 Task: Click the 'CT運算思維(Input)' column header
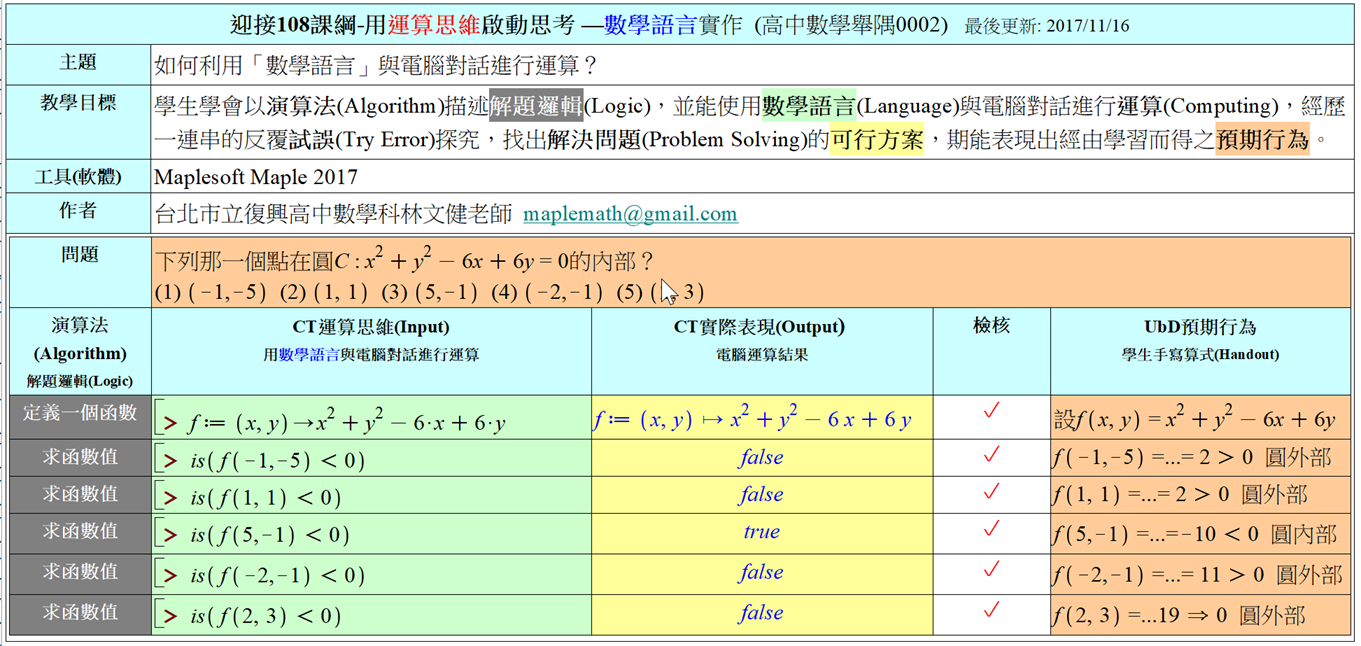[371, 327]
